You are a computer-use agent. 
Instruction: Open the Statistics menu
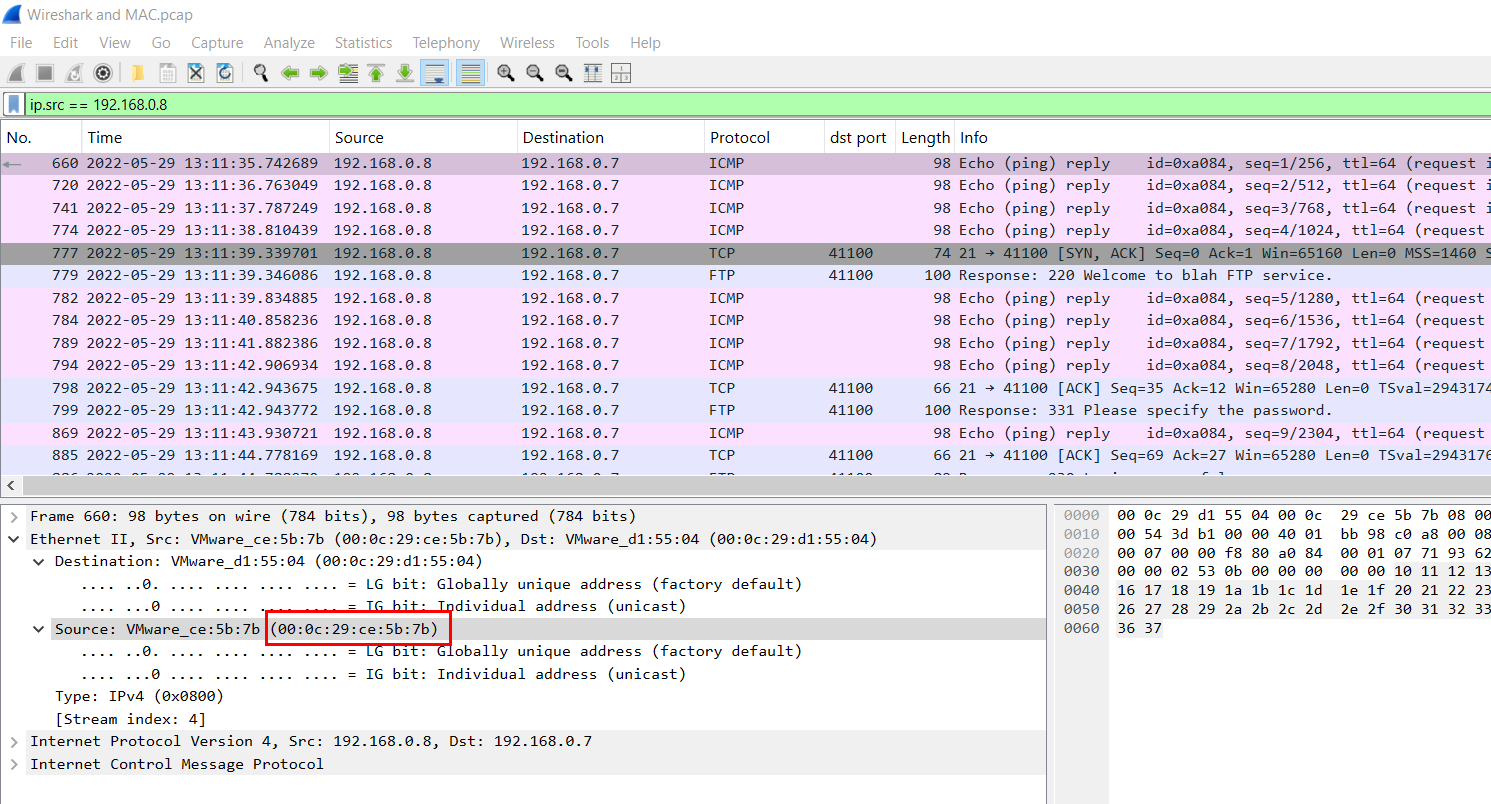(x=363, y=43)
